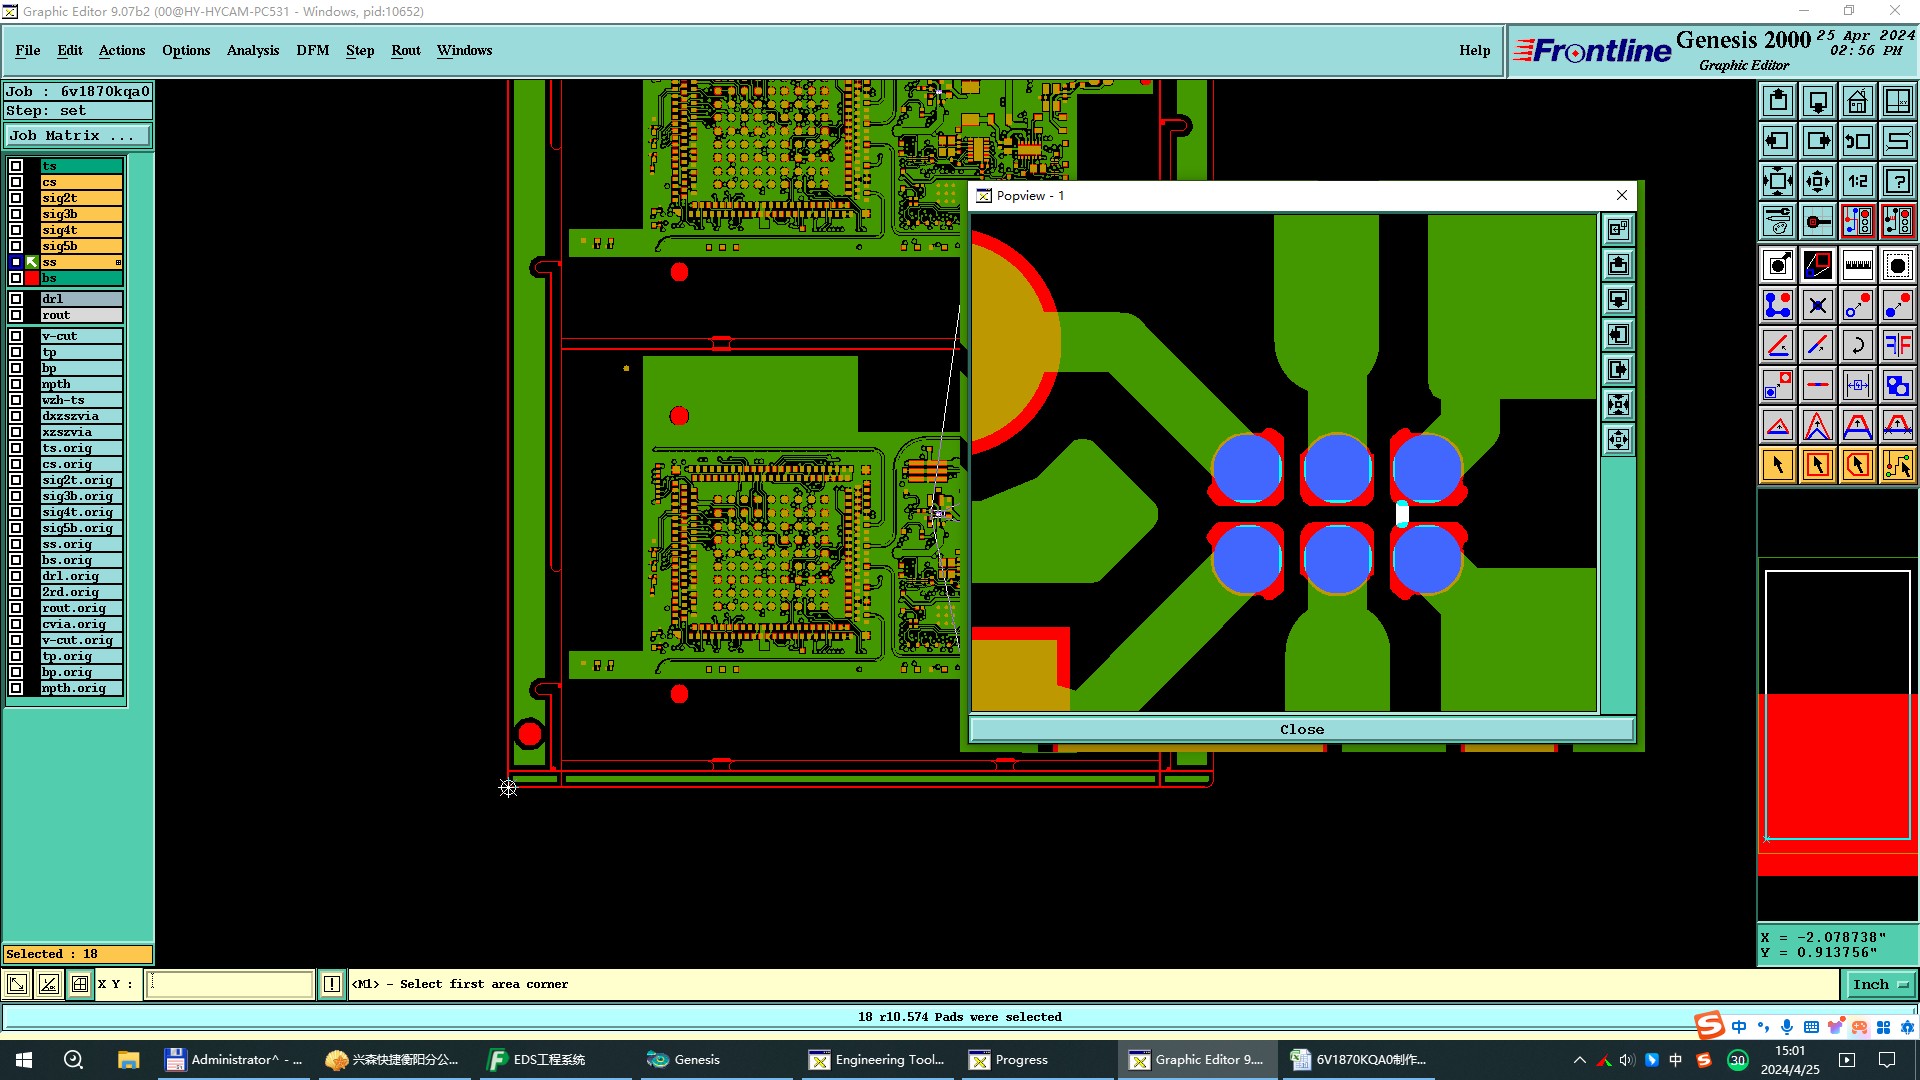The height and width of the screenshot is (1080, 1920).
Task: Click the pan down icon in main toolbar
Action: click(x=1818, y=101)
